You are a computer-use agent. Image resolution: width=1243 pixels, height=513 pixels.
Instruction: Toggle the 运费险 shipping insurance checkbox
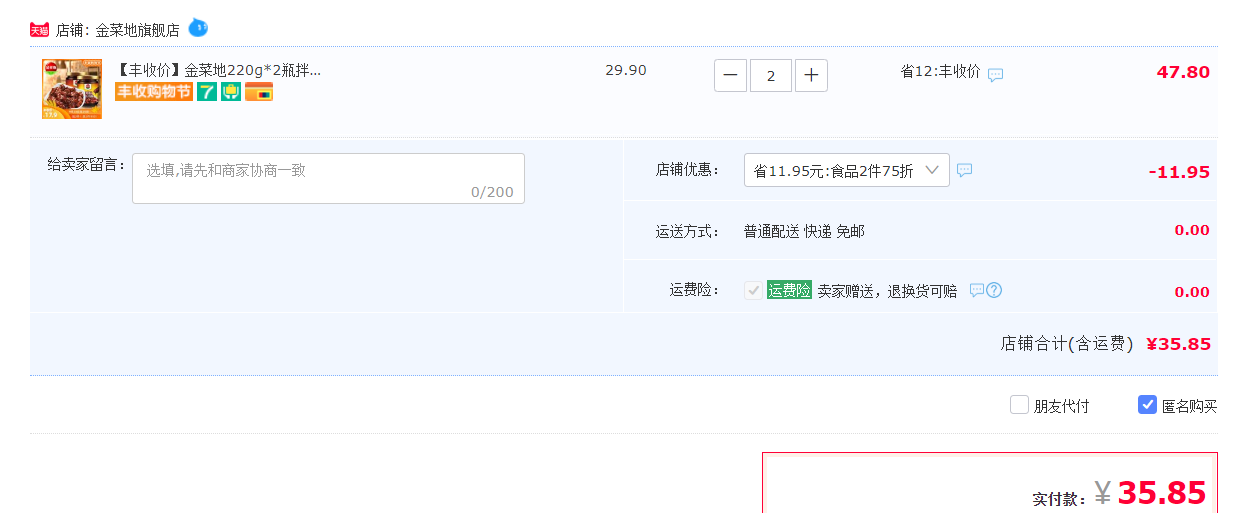point(753,290)
